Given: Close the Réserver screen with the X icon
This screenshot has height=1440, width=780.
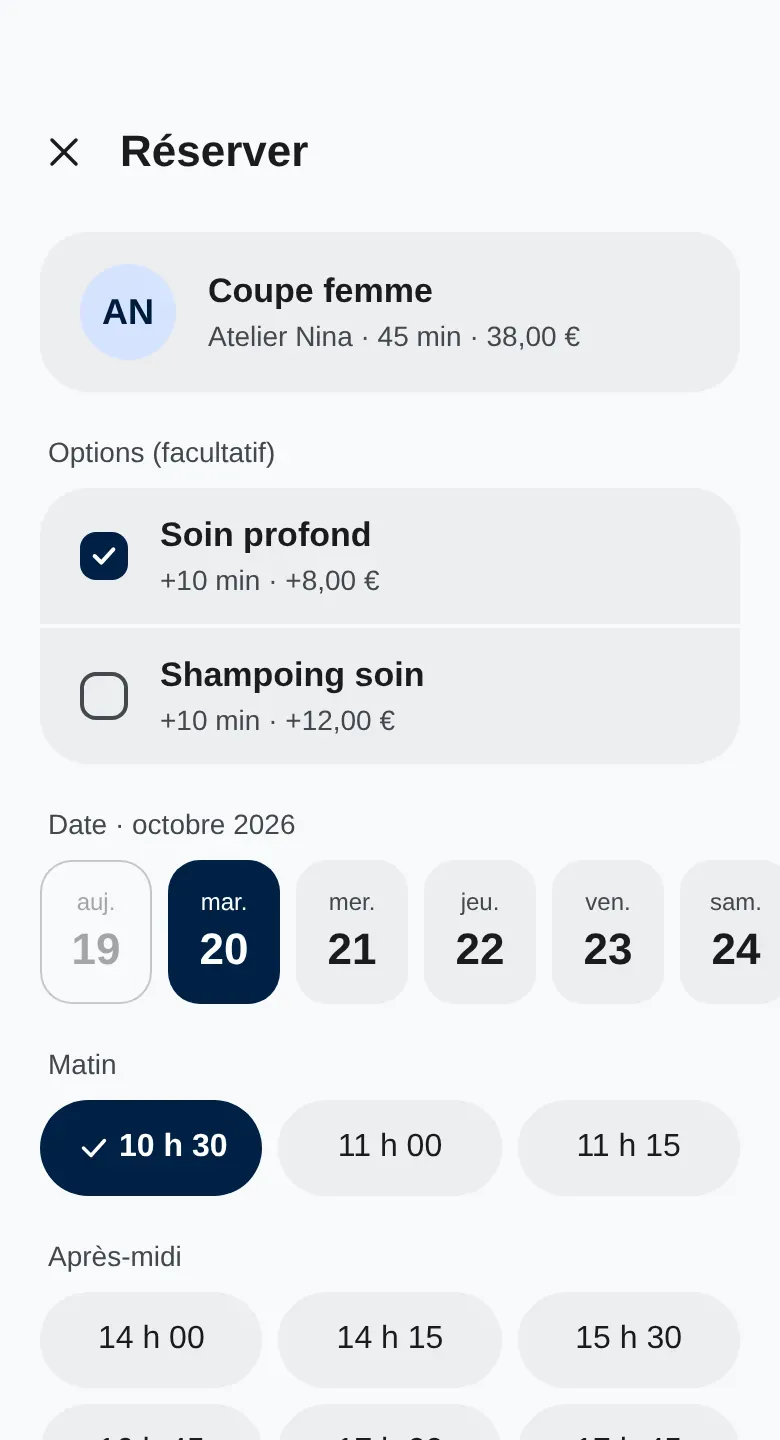Looking at the screenshot, I should coord(64,152).
